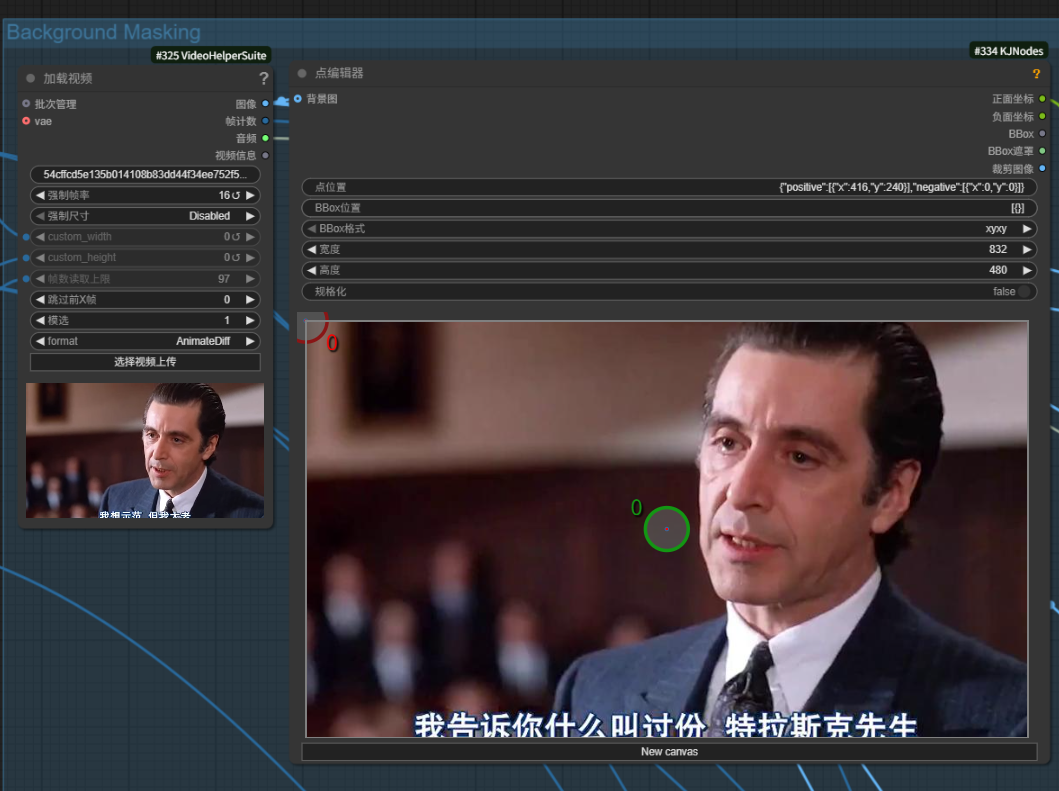Image resolution: width=1059 pixels, height=791 pixels.
Task: Previous option for format field
Action: point(40,341)
